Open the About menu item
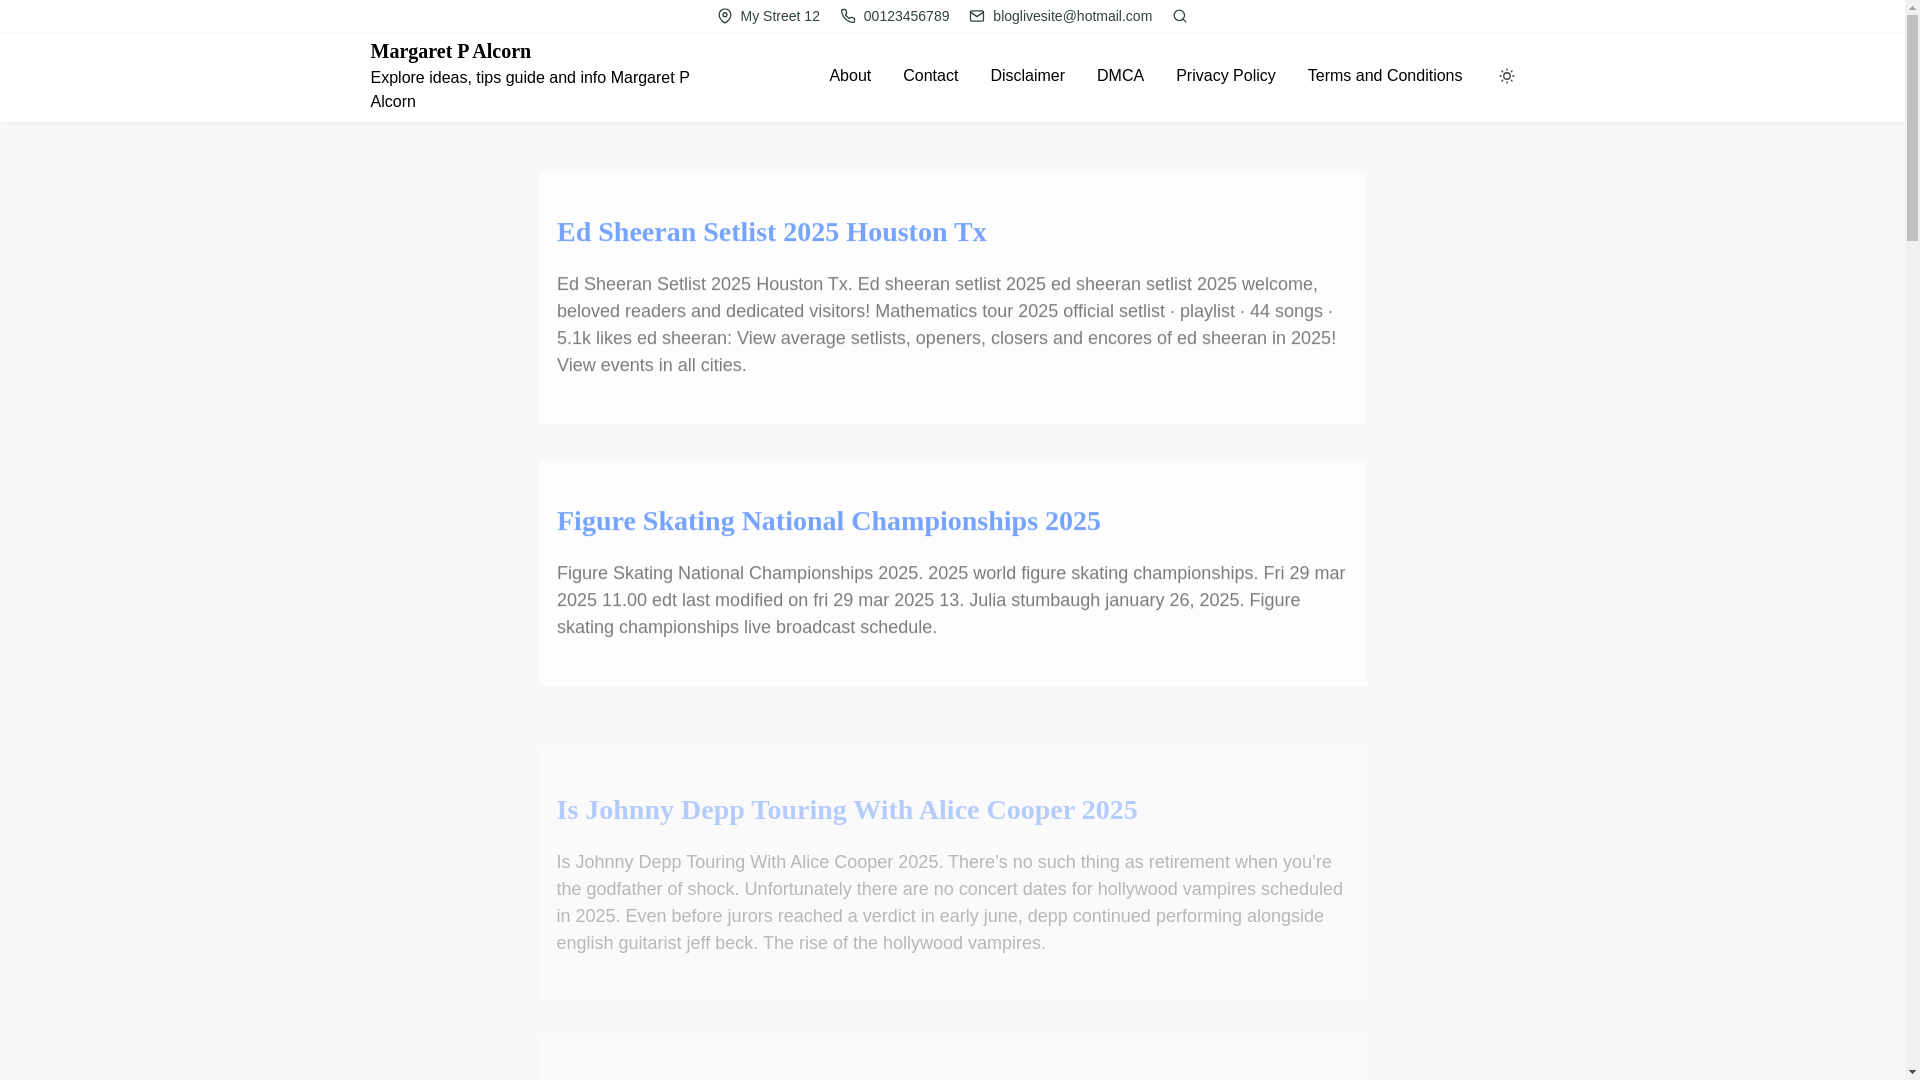Image resolution: width=1920 pixels, height=1080 pixels. [850, 76]
